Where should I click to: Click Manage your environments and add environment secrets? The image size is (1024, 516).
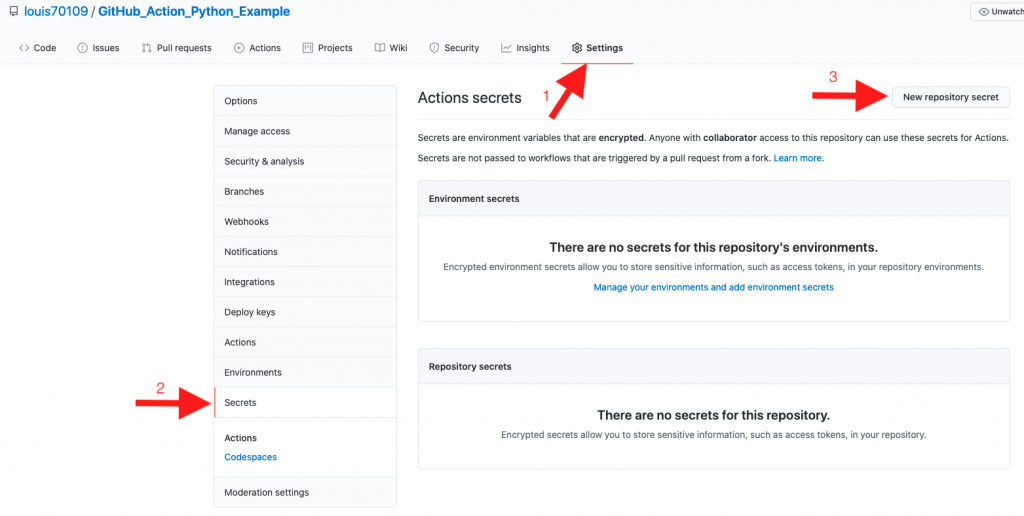click(713, 287)
